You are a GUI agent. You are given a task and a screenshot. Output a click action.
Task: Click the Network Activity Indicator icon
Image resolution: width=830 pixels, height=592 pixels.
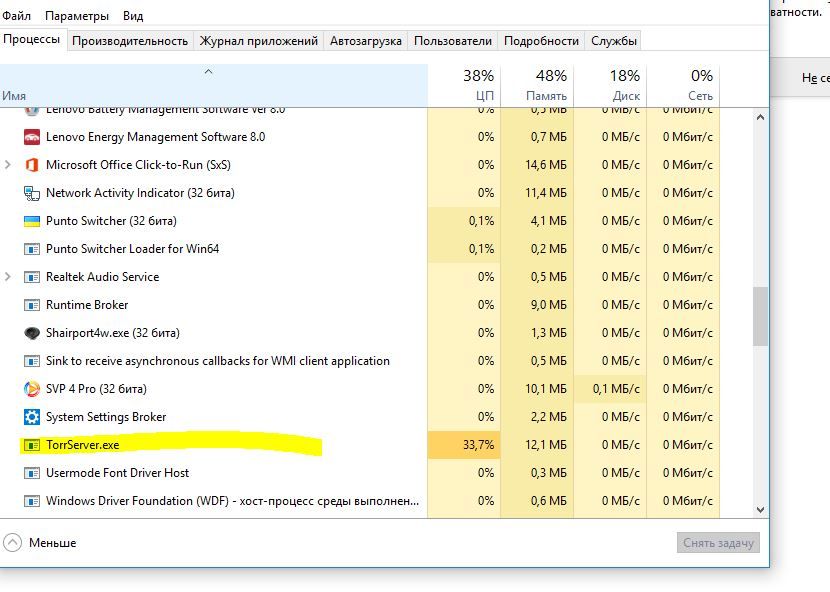click(x=32, y=193)
